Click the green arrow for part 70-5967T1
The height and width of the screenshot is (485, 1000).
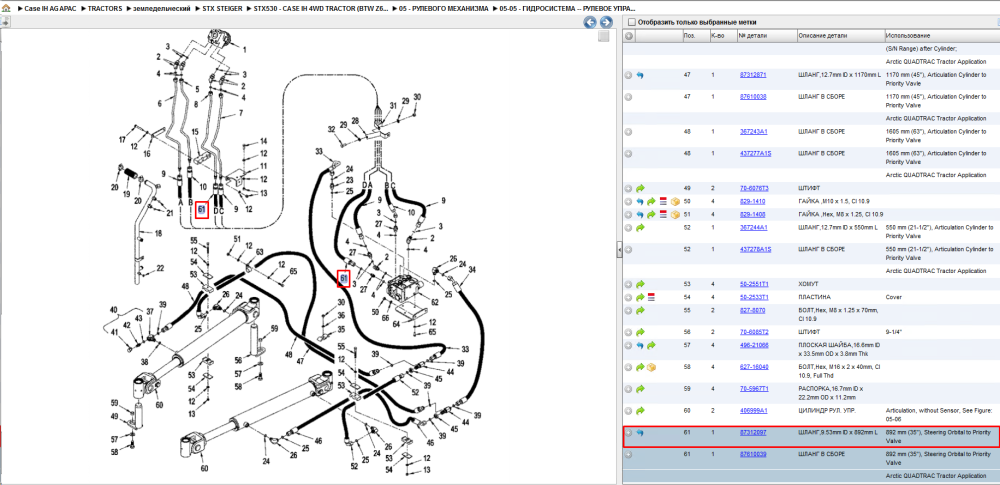640,389
